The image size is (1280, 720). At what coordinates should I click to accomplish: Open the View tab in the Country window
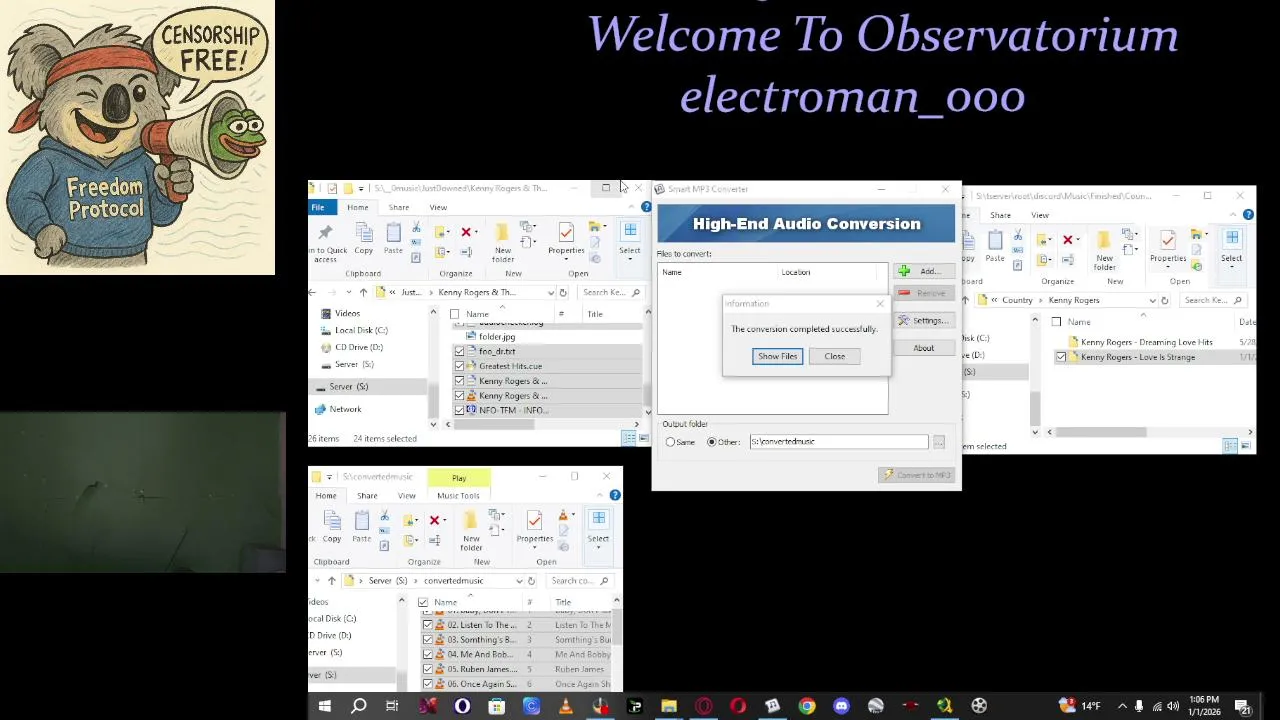click(x=1040, y=215)
